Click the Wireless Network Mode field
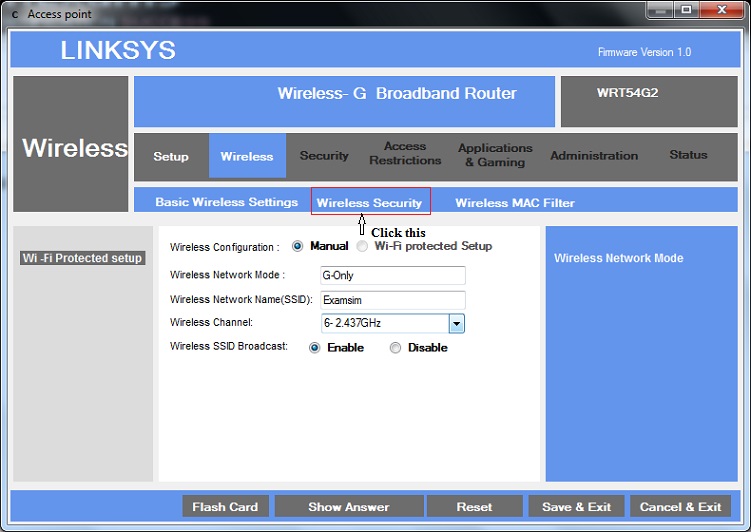This screenshot has width=751, height=532. click(x=393, y=275)
